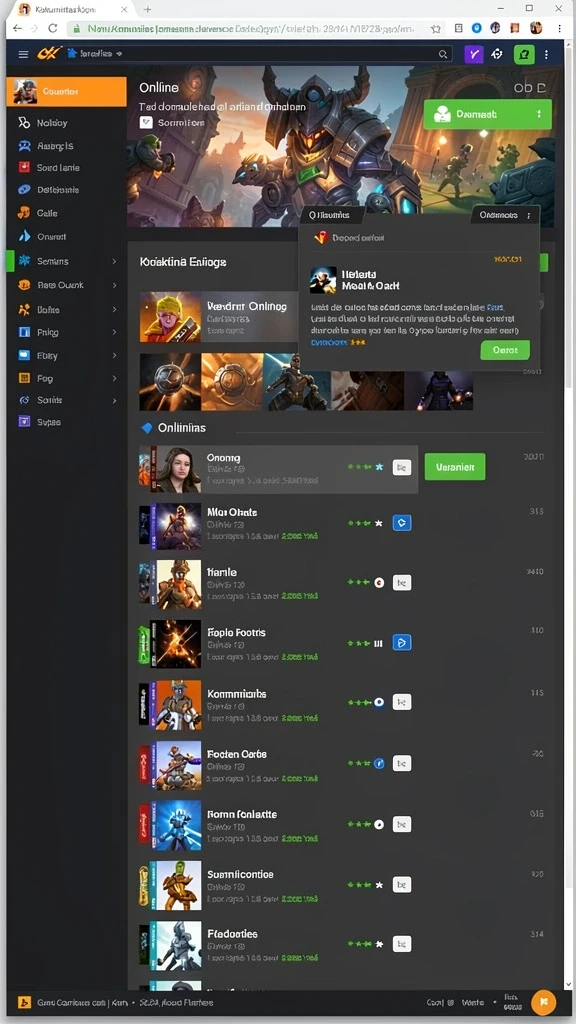Click the Doped oofioil item in popup
This screenshot has height=1024, width=576.
[x=349, y=238]
